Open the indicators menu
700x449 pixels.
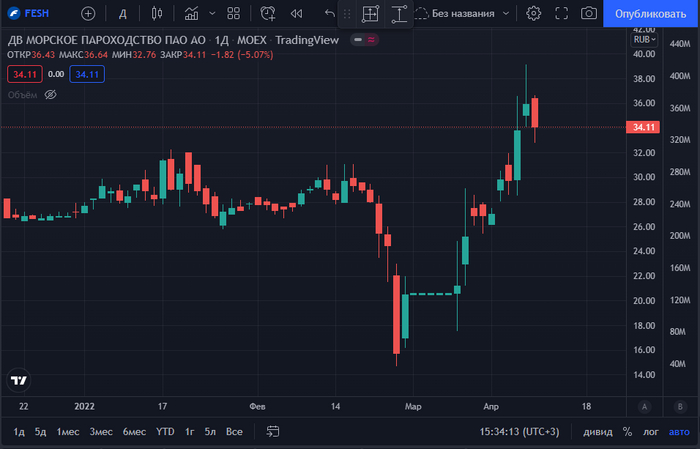192,13
